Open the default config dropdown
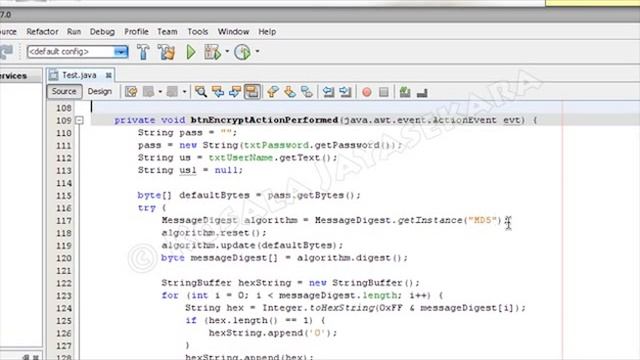The height and width of the screenshot is (360, 640). [x=121, y=52]
